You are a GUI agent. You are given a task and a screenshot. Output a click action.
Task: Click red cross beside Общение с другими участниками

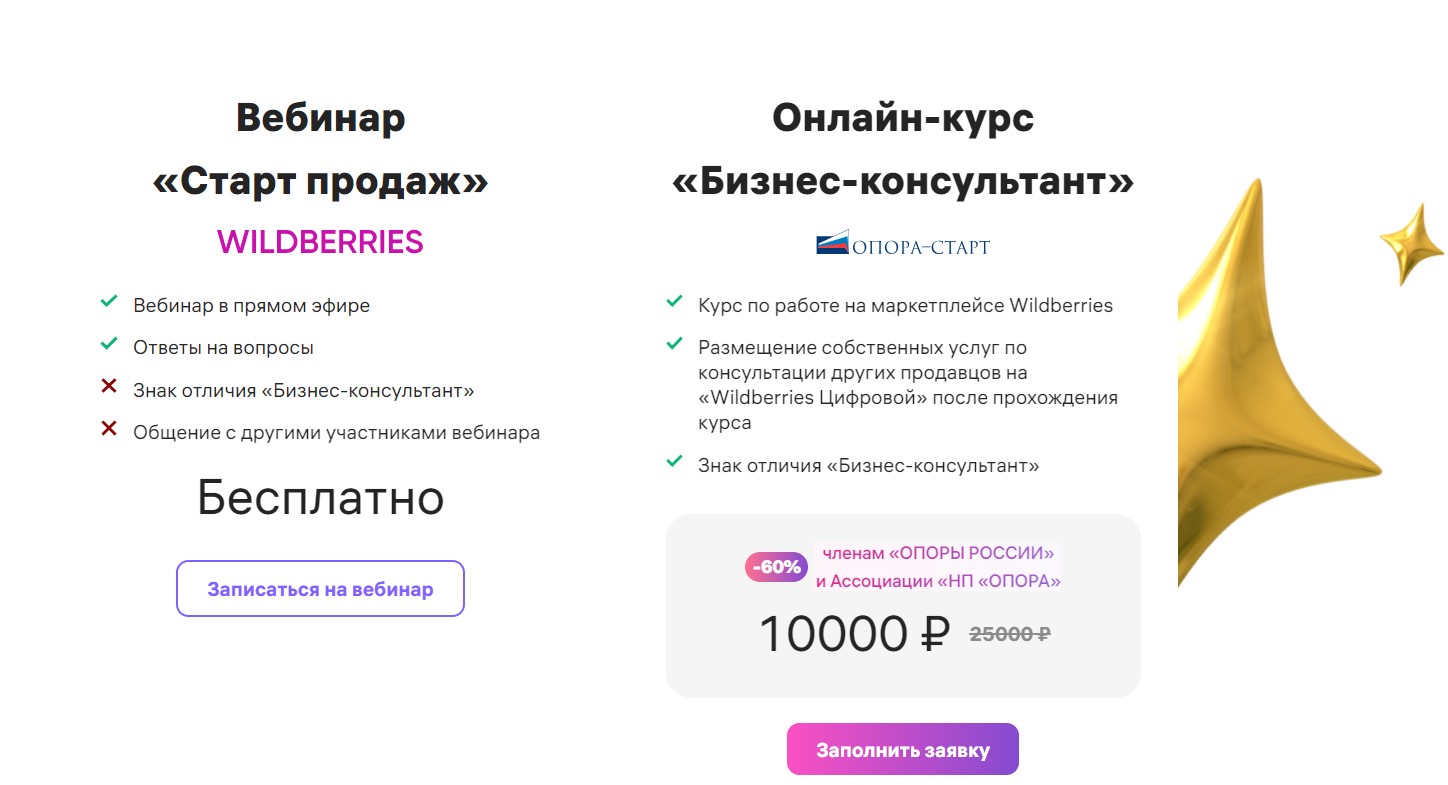click(x=109, y=429)
